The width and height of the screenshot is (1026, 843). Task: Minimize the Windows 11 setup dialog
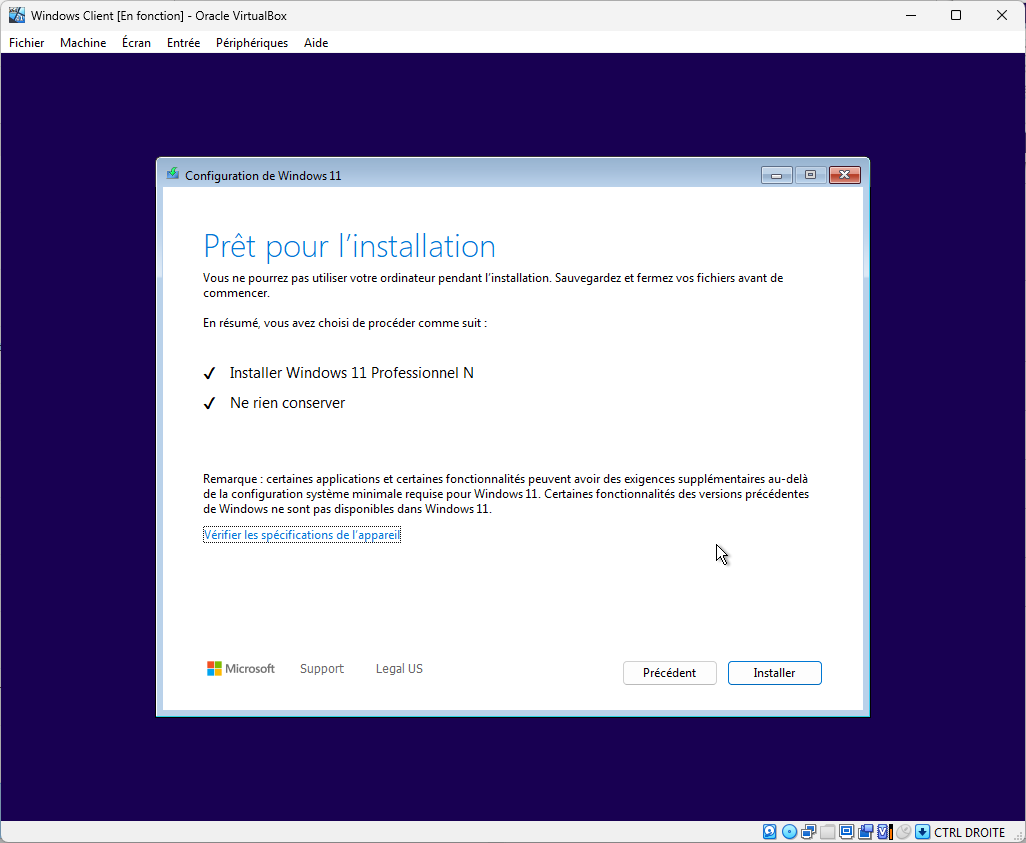pyautogui.click(x=777, y=175)
